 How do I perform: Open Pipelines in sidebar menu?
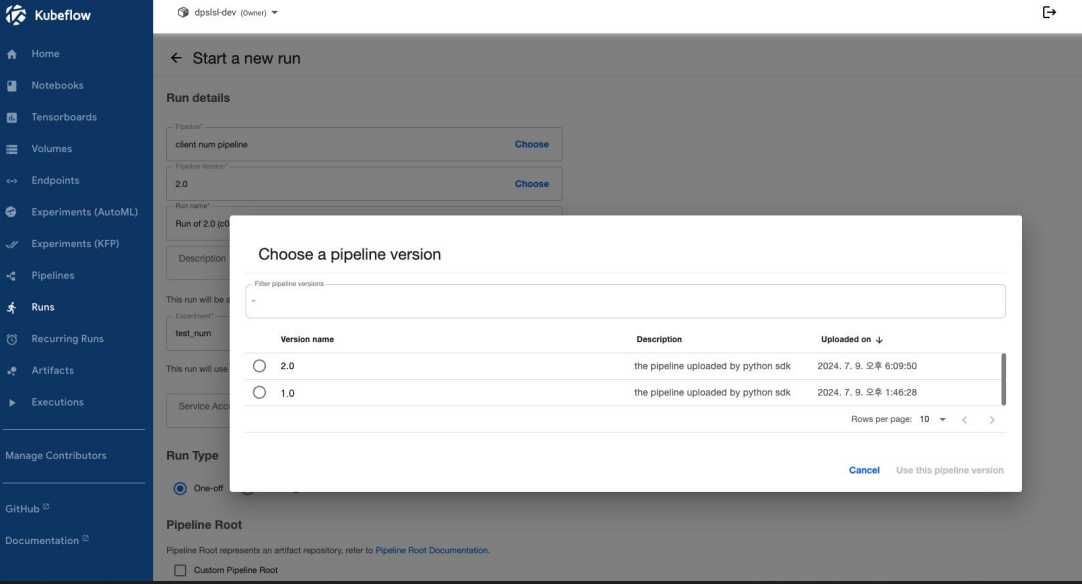[52, 275]
